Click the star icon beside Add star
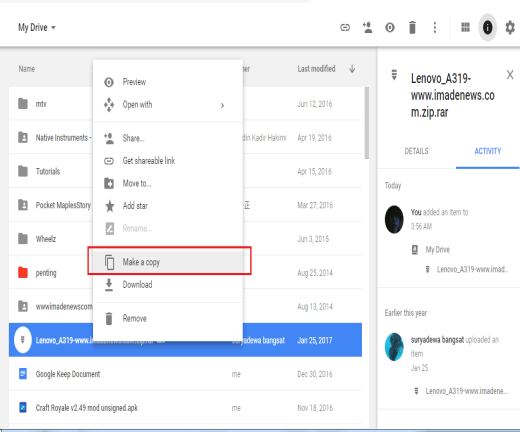520x432 pixels. [110, 206]
